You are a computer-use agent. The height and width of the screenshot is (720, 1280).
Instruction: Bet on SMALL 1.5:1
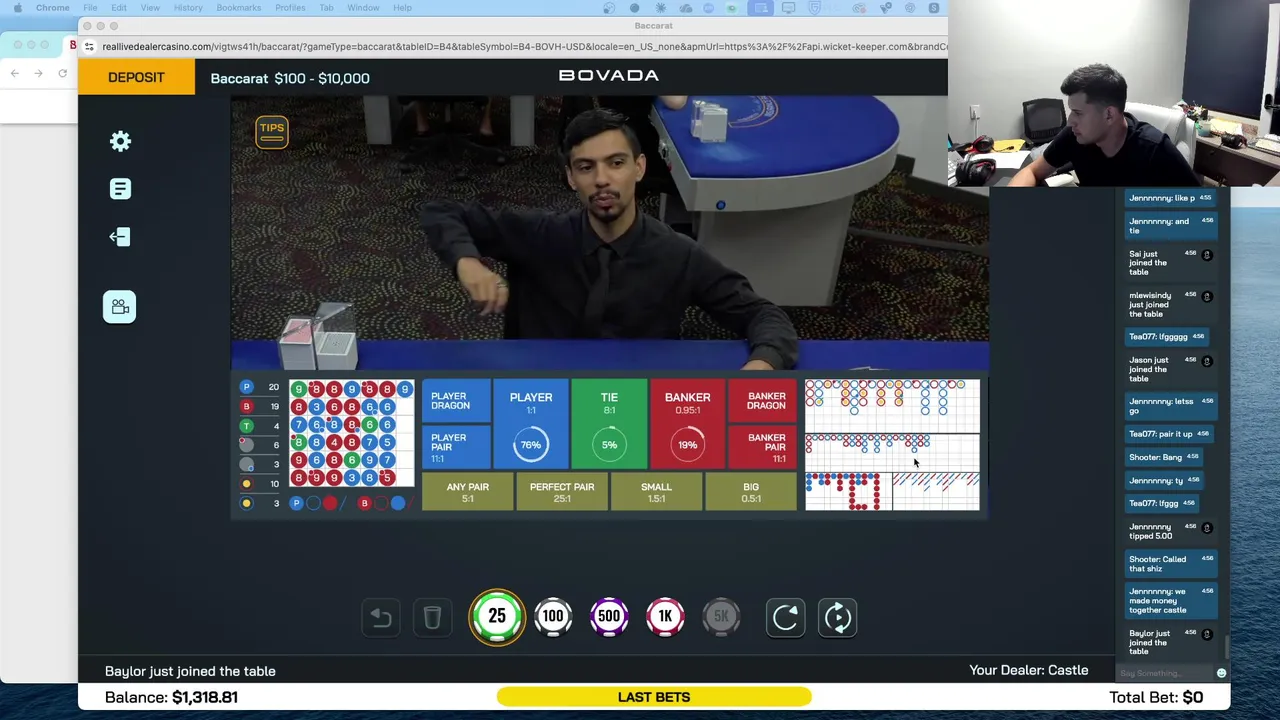[x=656, y=492]
